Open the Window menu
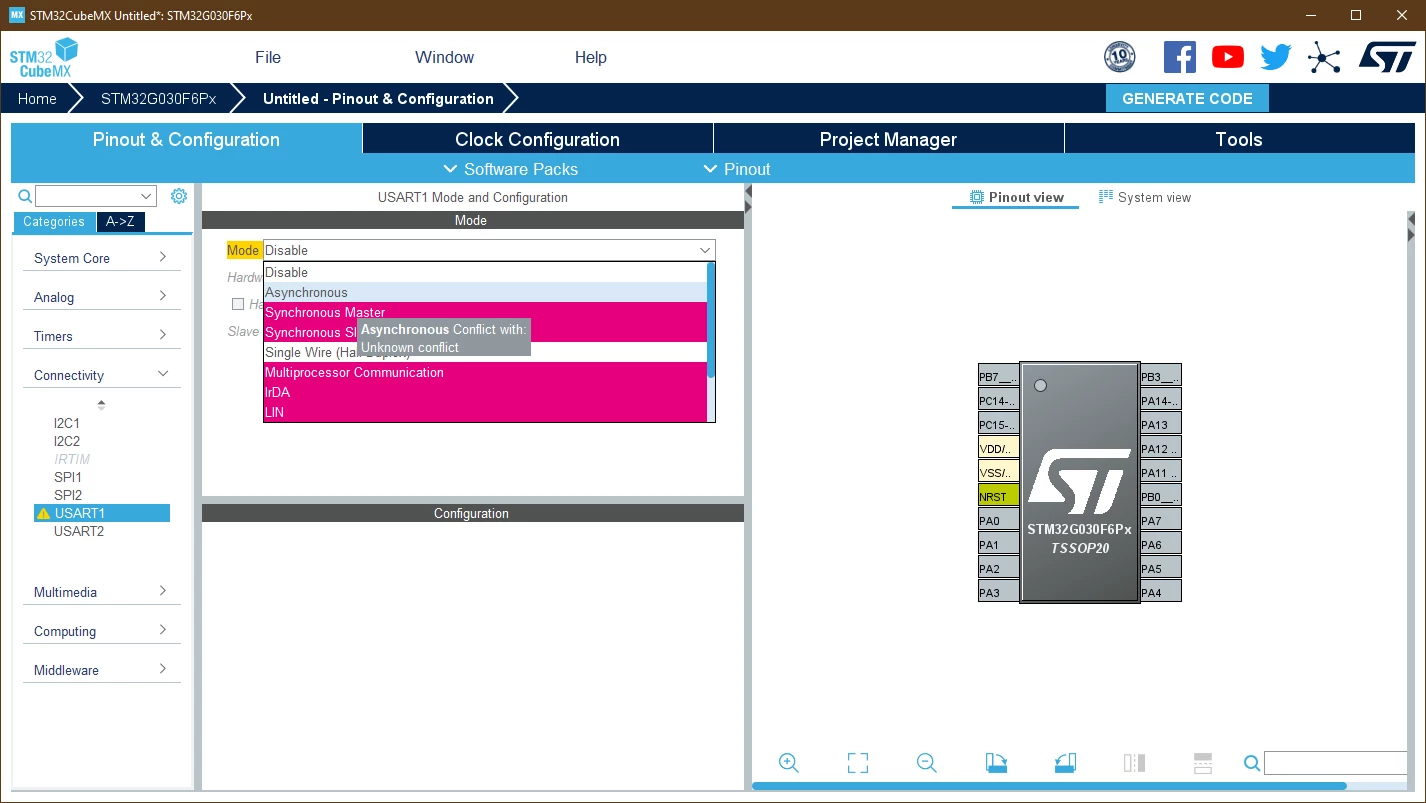 [x=445, y=57]
